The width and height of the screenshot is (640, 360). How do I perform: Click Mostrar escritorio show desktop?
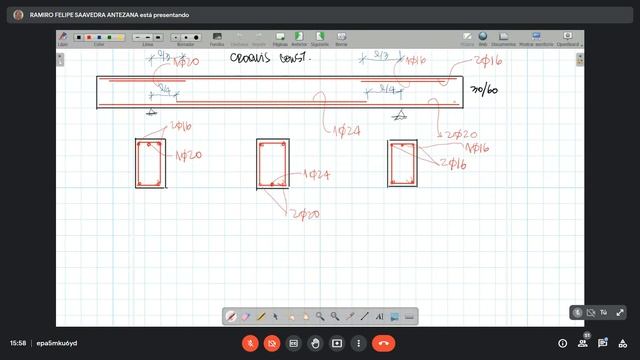pos(536,39)
